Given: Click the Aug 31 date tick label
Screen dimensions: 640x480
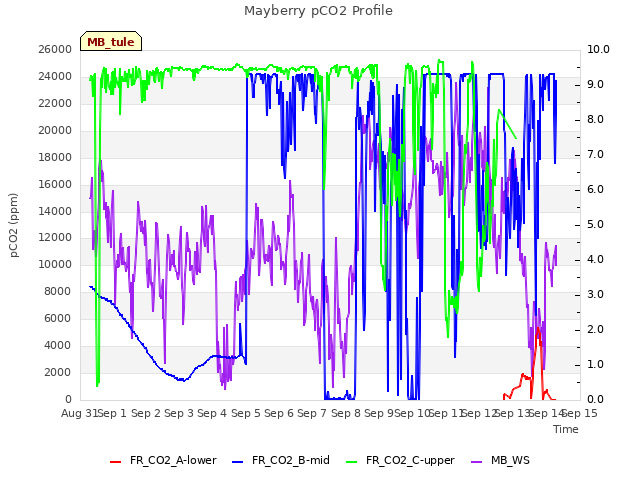Looking at the screenshot, I should pyautogui.click(x=80, y=413).
